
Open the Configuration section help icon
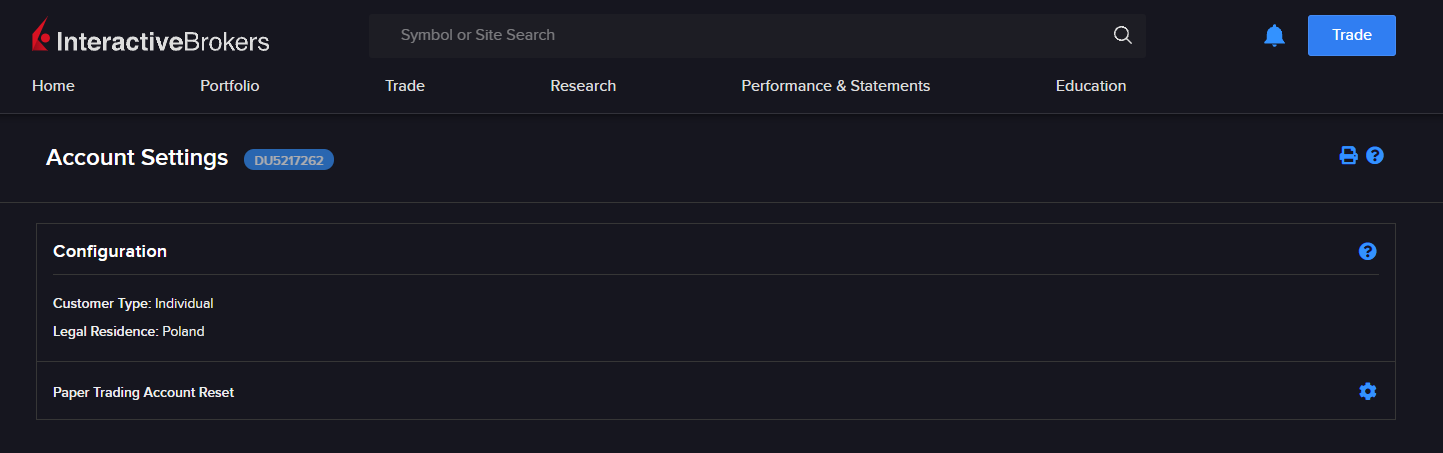(x=1367, y=251)
